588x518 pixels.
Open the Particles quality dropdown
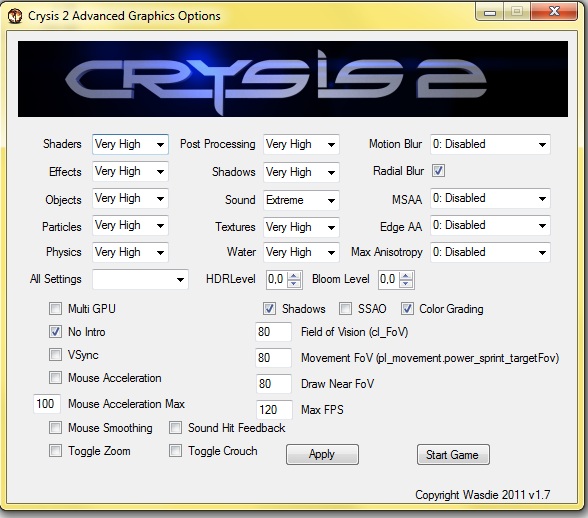point(130,225)
